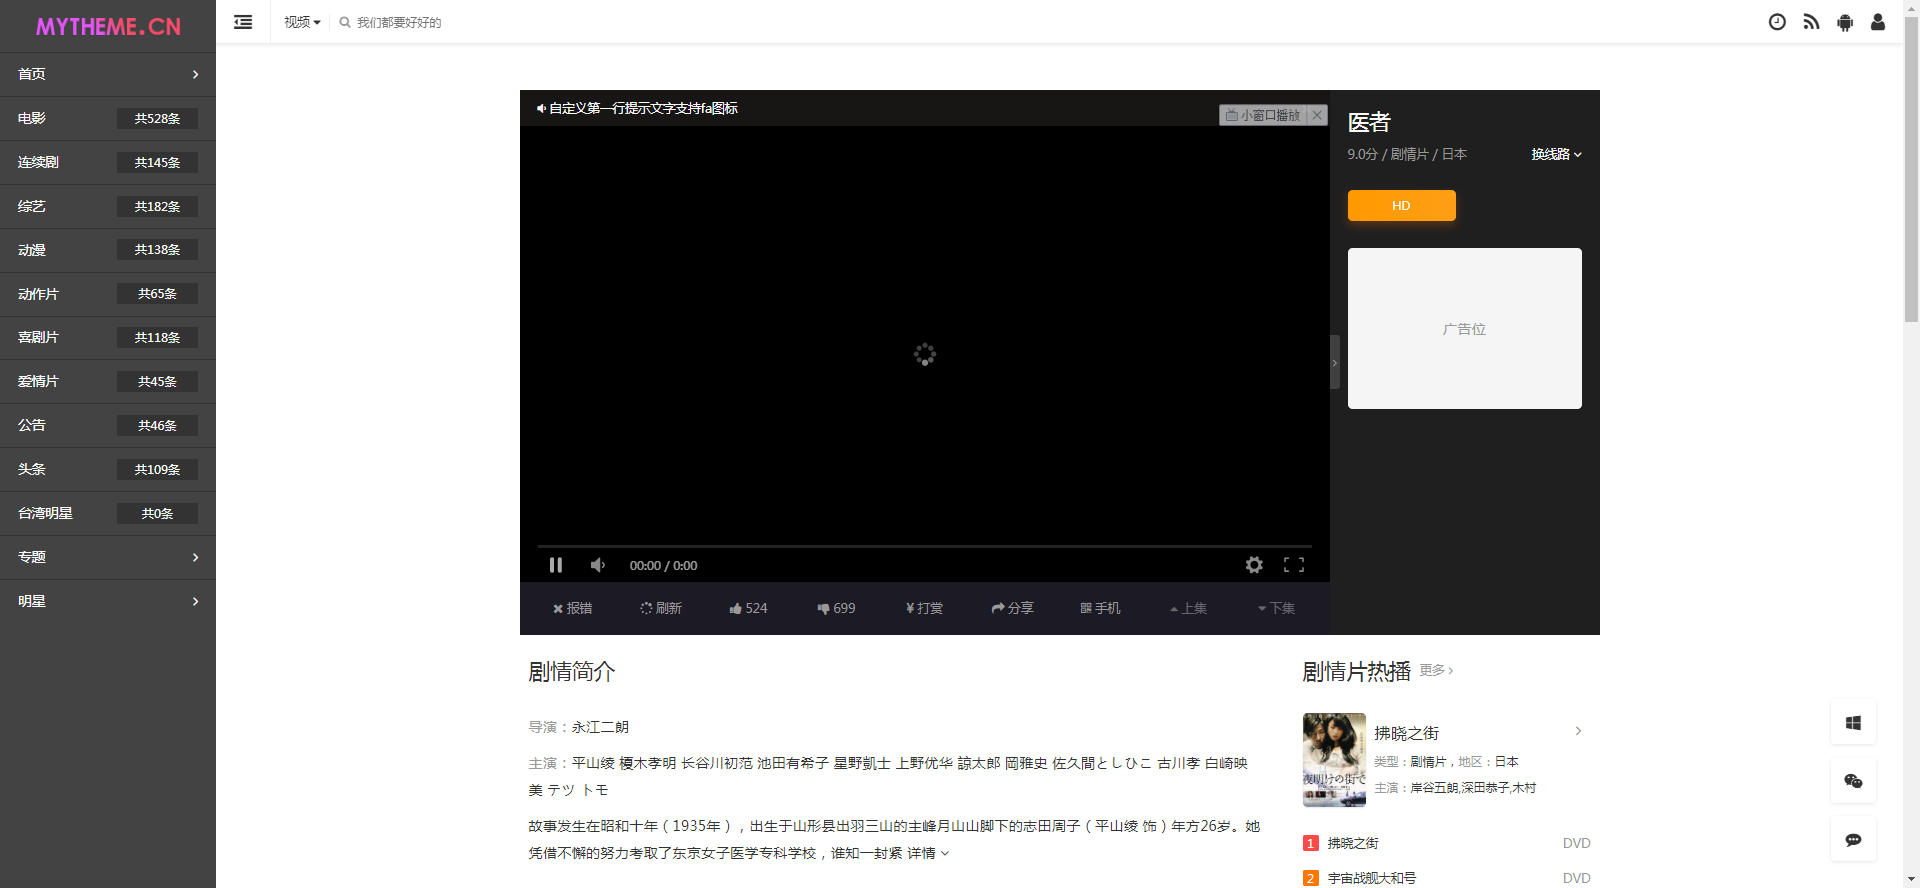
Task: Expand the 详情 plot description
Action: pyautogui.click(x=928, y=853)
